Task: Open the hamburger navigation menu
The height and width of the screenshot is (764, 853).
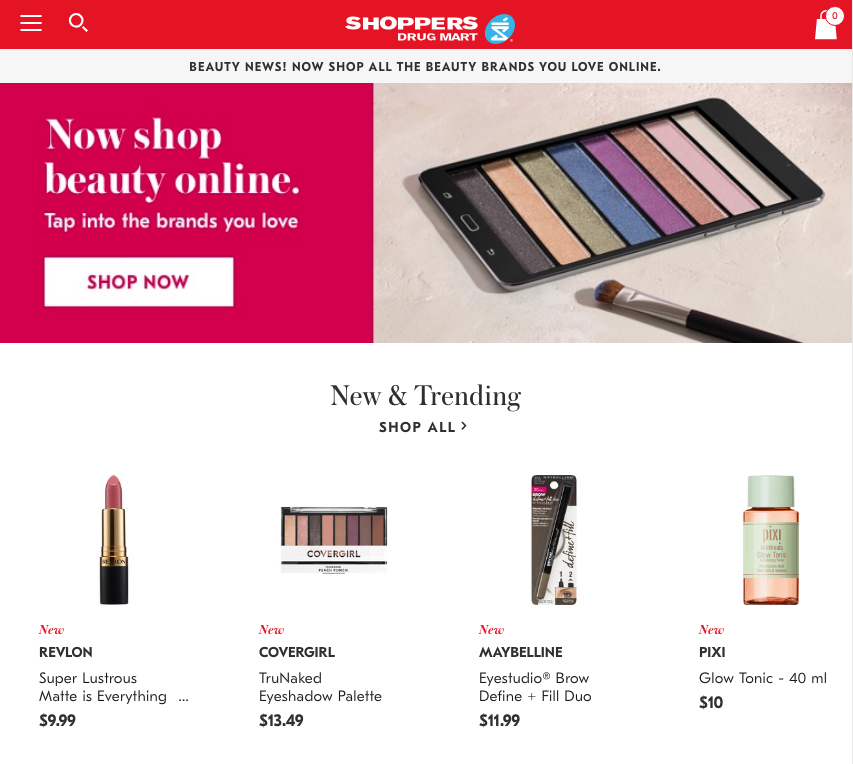Action: (31, 23)
